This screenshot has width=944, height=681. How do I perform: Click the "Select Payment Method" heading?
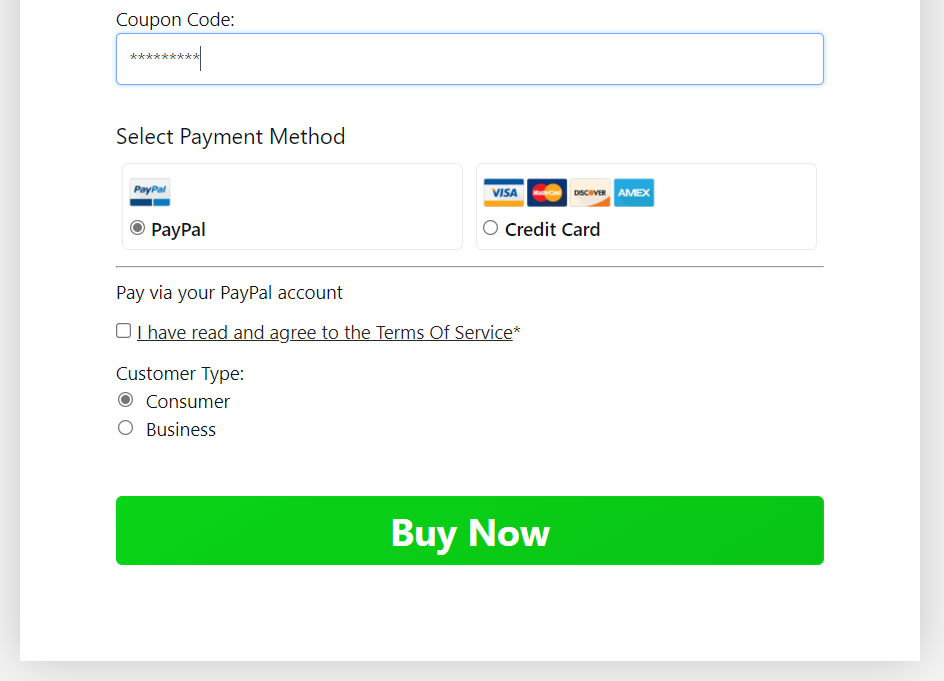click(230, 137)
